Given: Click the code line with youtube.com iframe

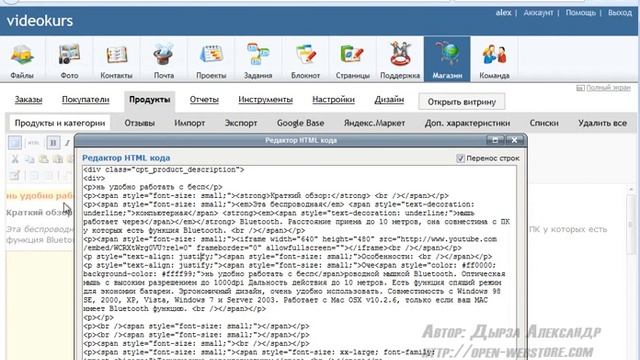Looking at the screenshot, I should (x=290, y=239).
